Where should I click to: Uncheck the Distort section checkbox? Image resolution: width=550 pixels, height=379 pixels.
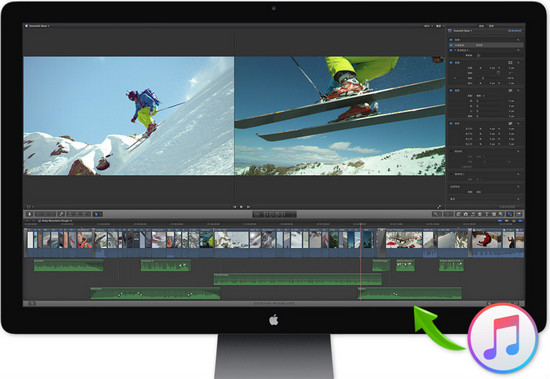coord(451,124)
